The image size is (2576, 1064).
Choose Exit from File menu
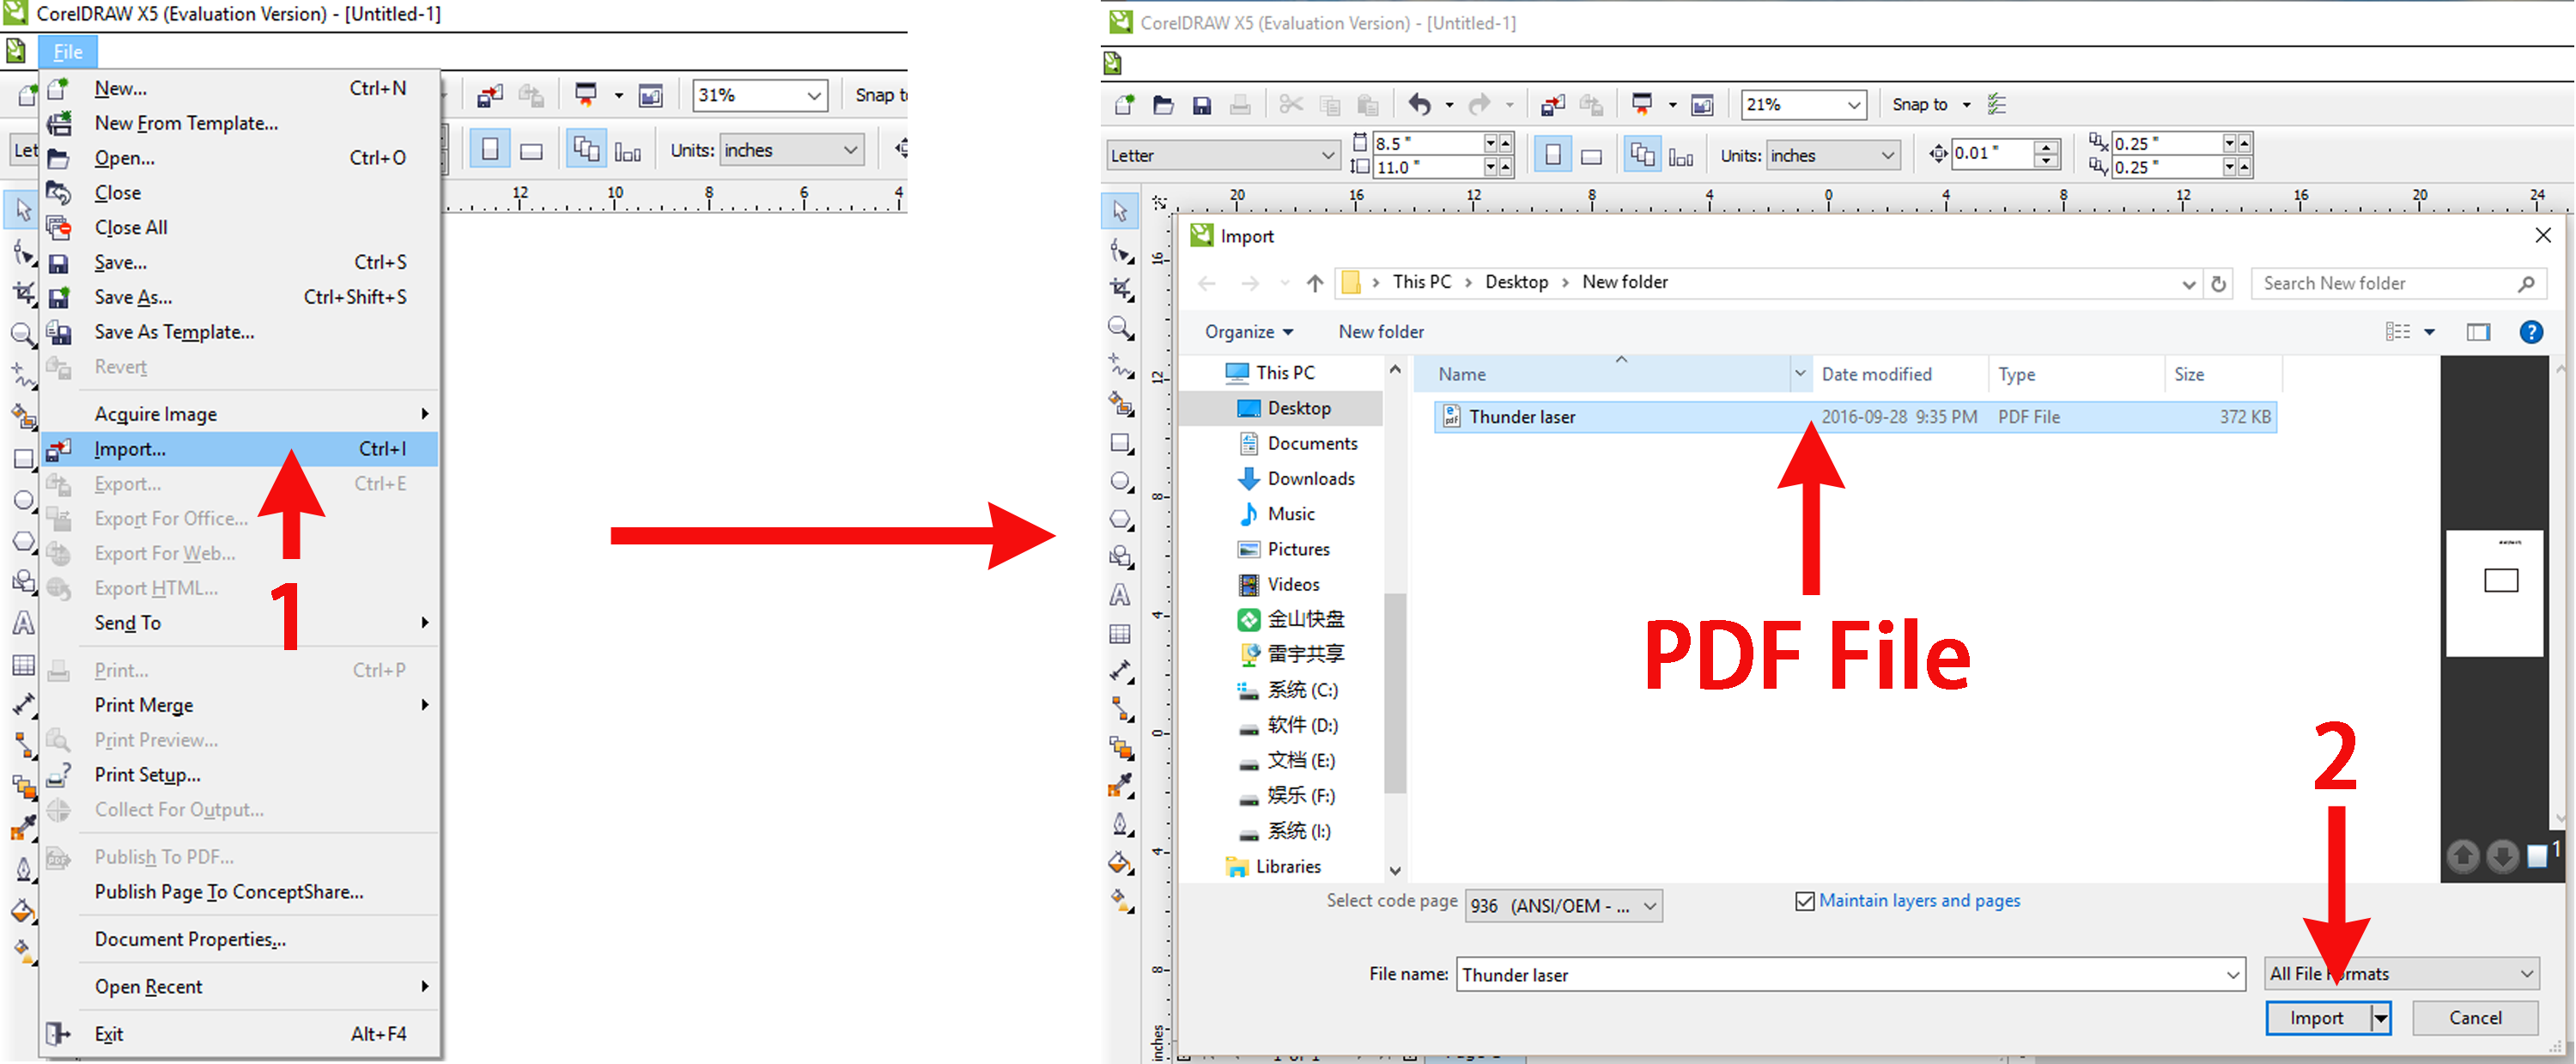click(x=240, y=1034)
